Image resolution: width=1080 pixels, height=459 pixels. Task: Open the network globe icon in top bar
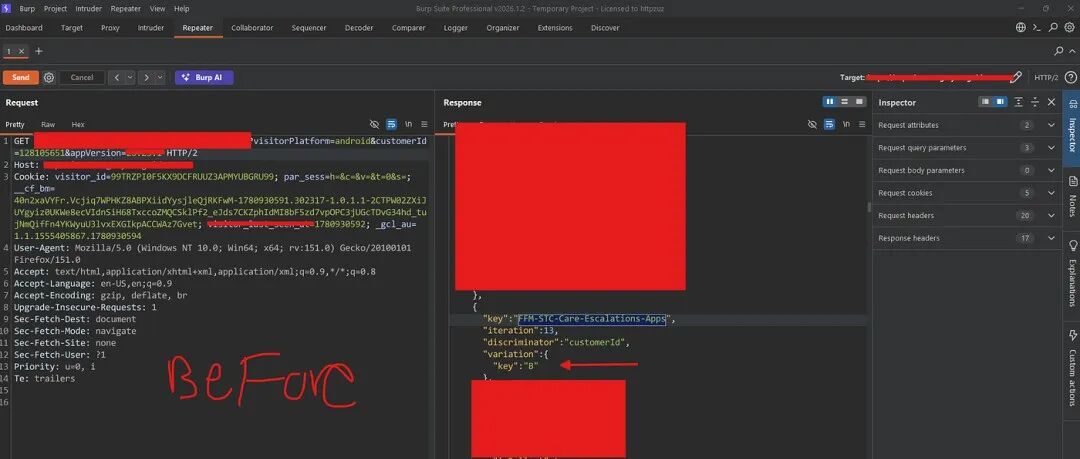[x=1021, y=28]
